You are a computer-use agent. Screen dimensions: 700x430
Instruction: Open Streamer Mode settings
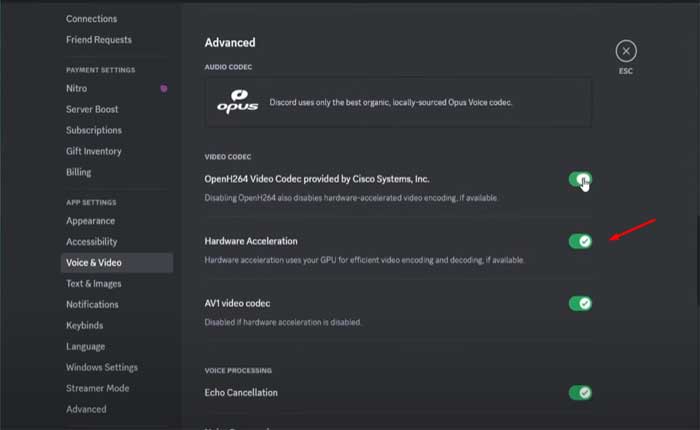(97, 388)
